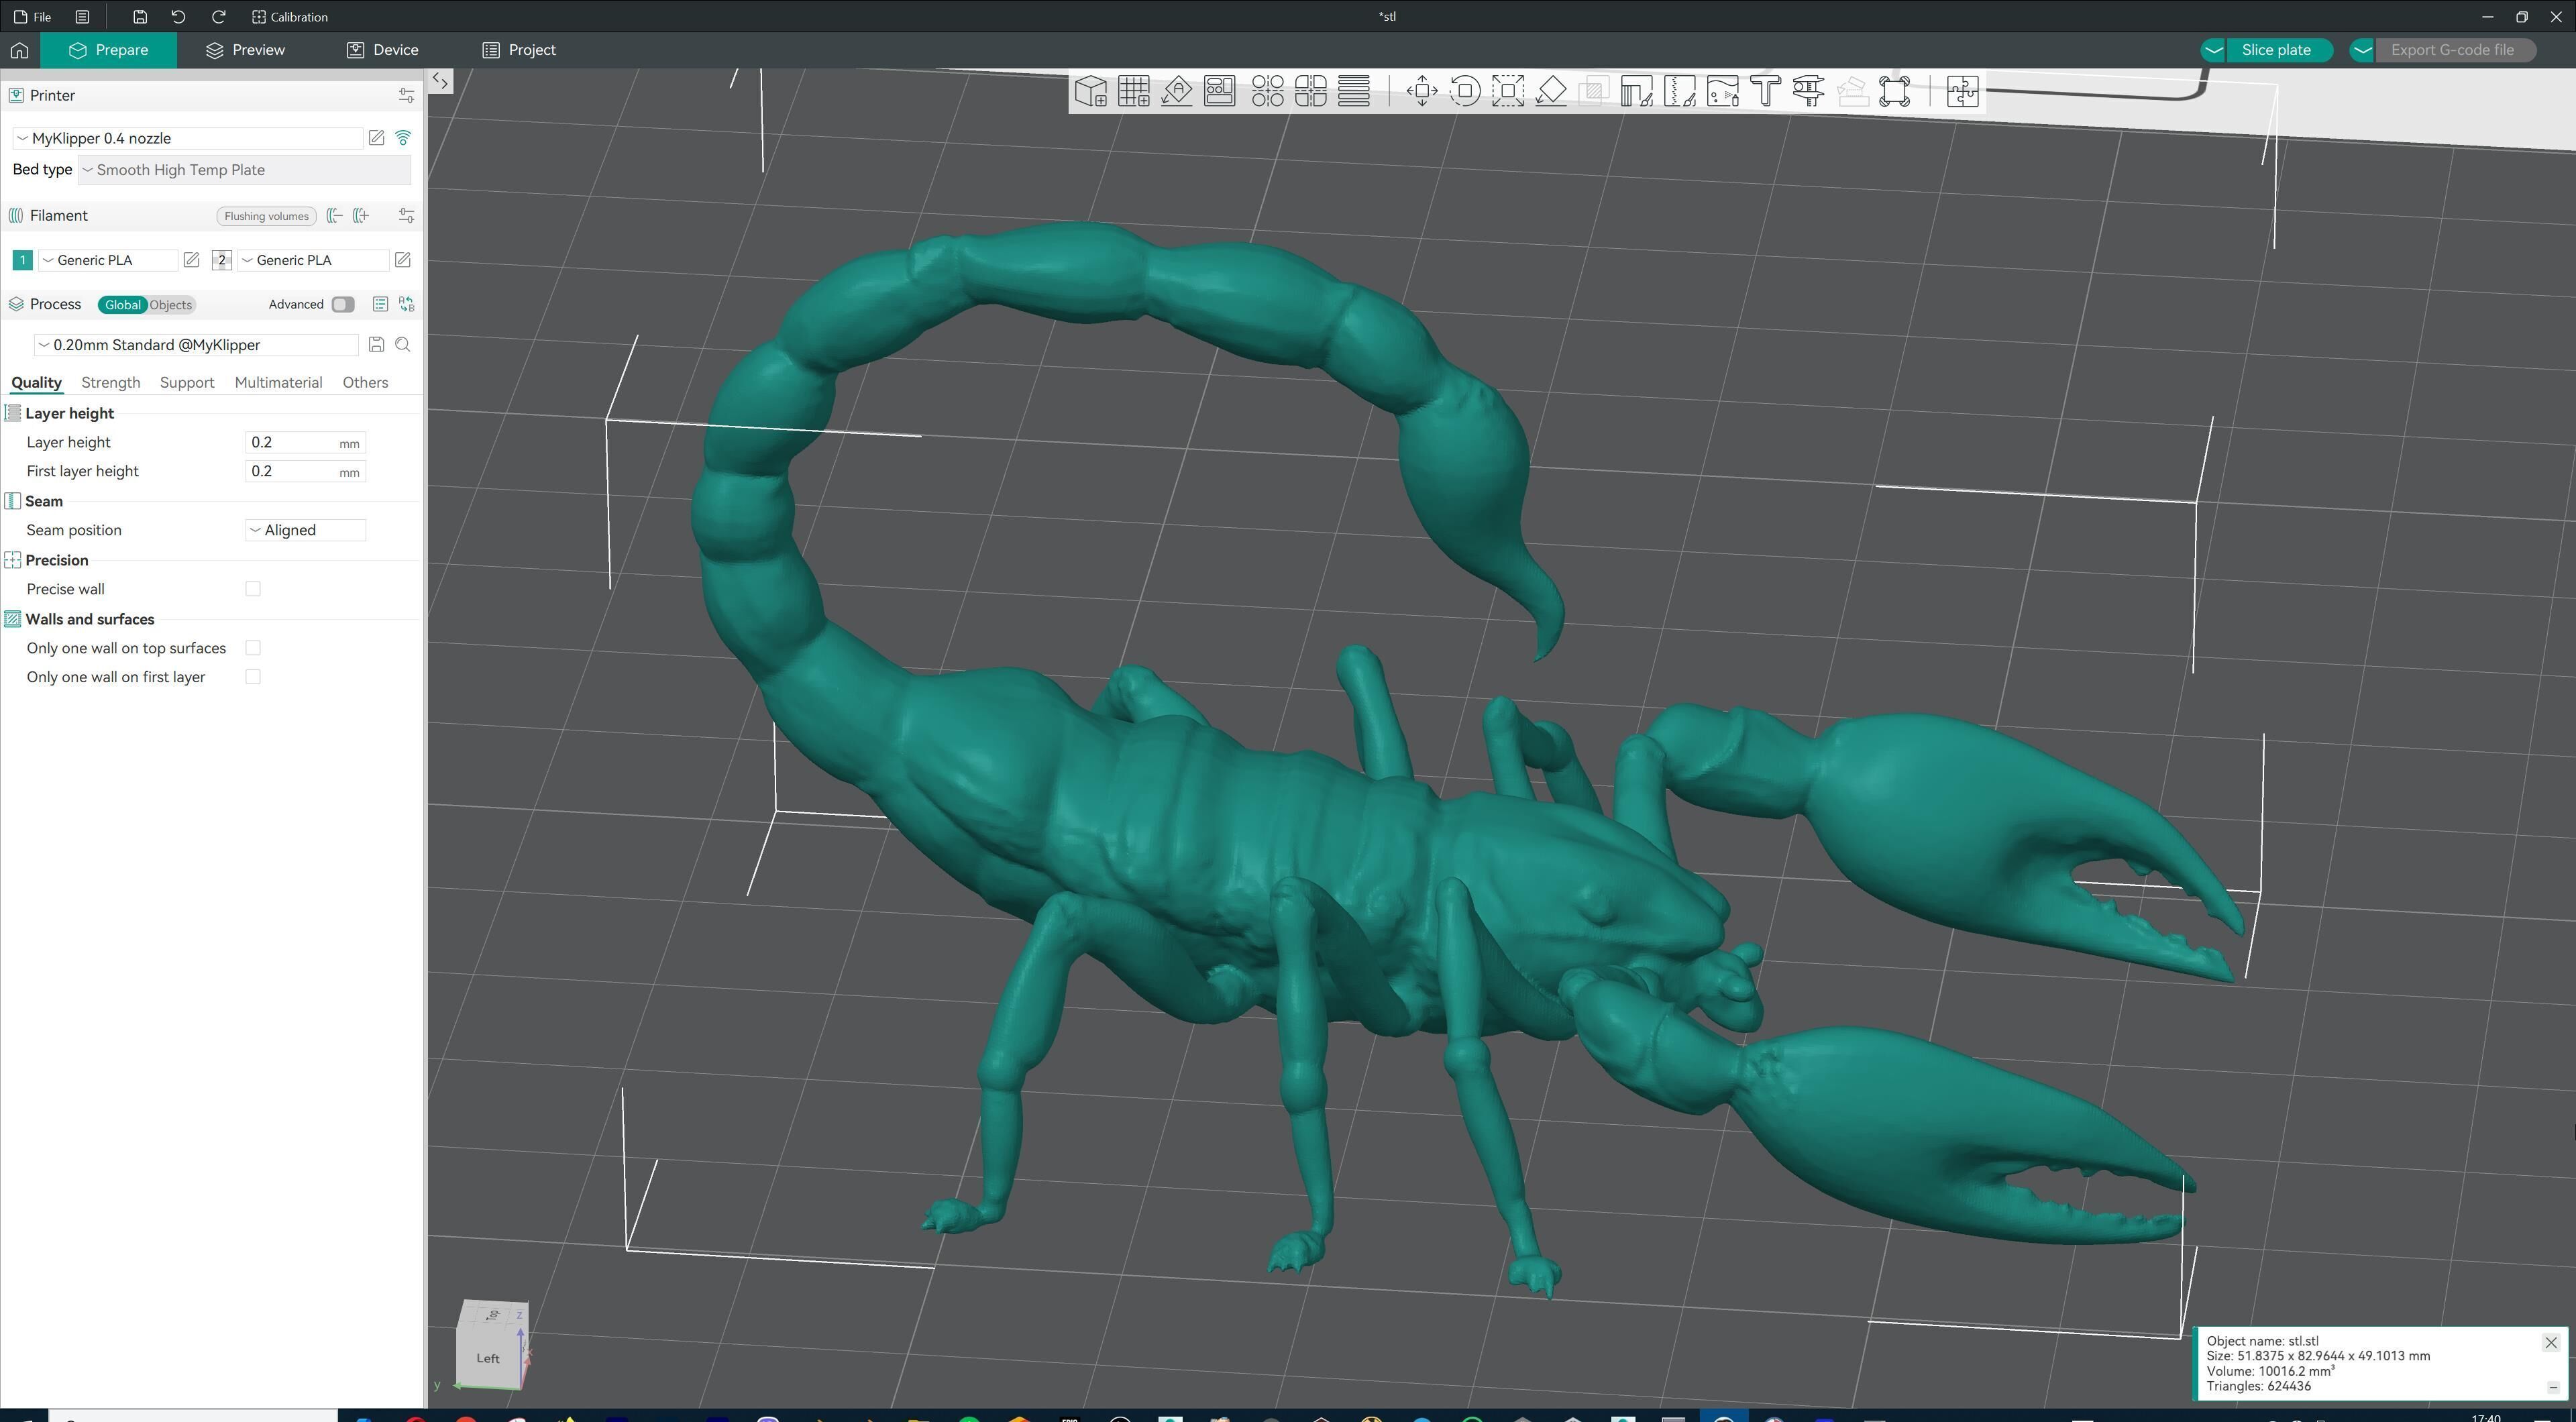This screenshot has height=1422, width=2576.
Task: Click the Undo arrow icon
Action: (x=178, y=17)
